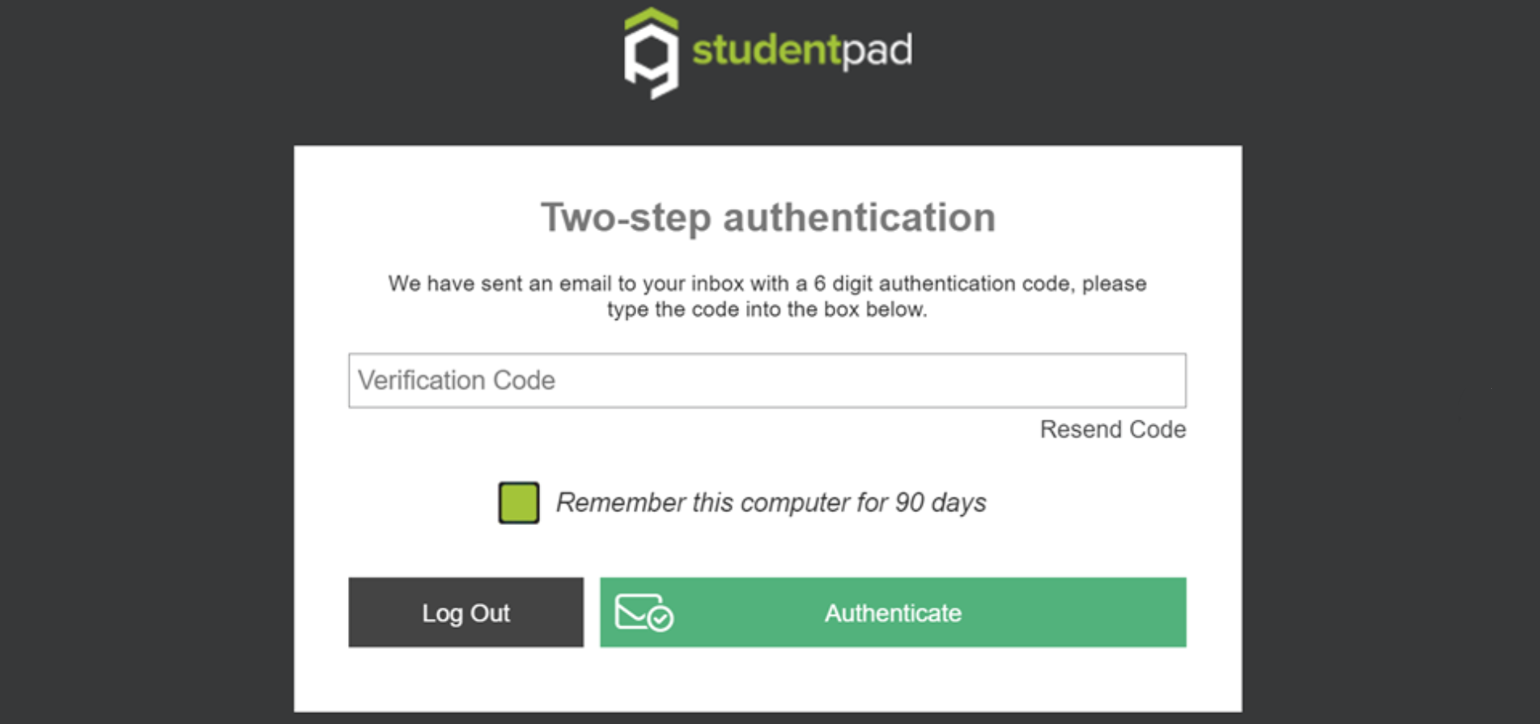
Task: Click the "Verification Code" placeholder text
Action: (x=457, y=381)
